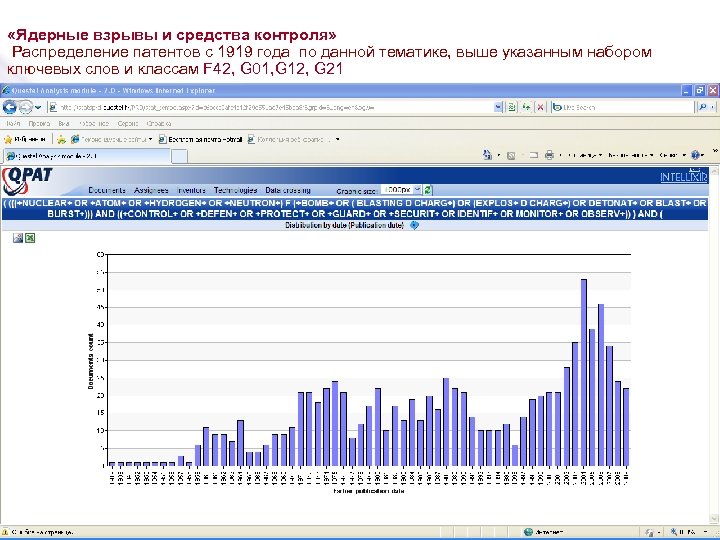The image size is (720, 540).
Task: Expand the web slice gallery dropdown arrow
Action: pyautogui.click(x=338, y=139)
